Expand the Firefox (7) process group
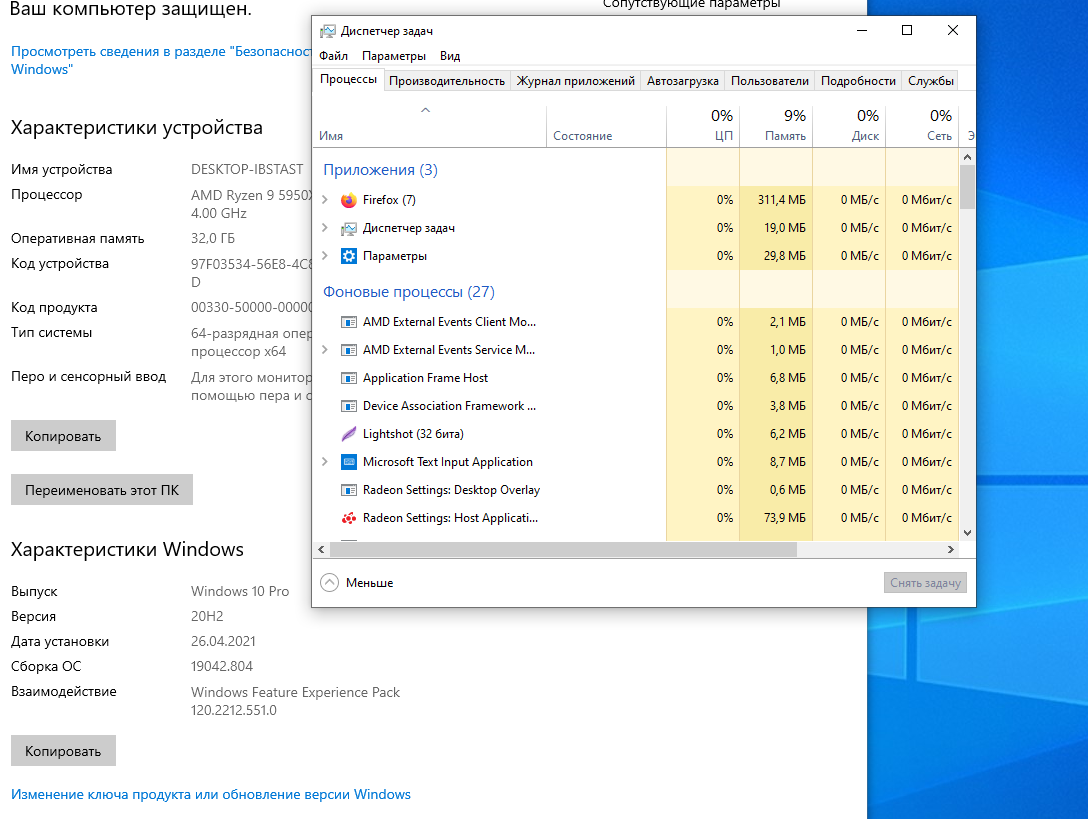The width and height of the screenshot is (1088, 819). tap(325, 200)
